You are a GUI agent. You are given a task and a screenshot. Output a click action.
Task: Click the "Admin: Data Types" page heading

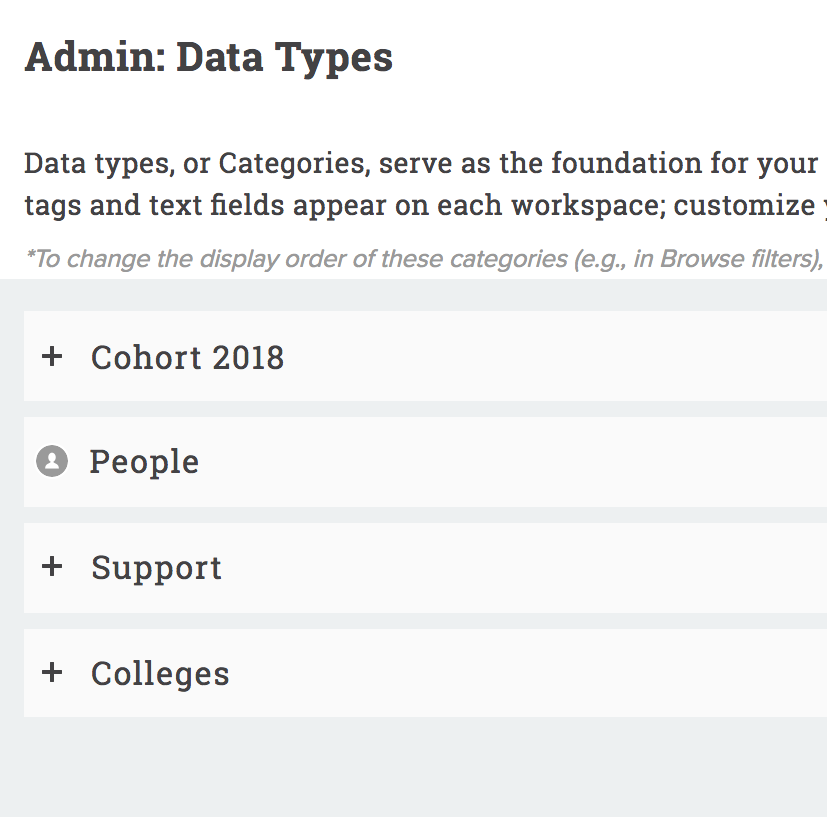coord(208,57)
